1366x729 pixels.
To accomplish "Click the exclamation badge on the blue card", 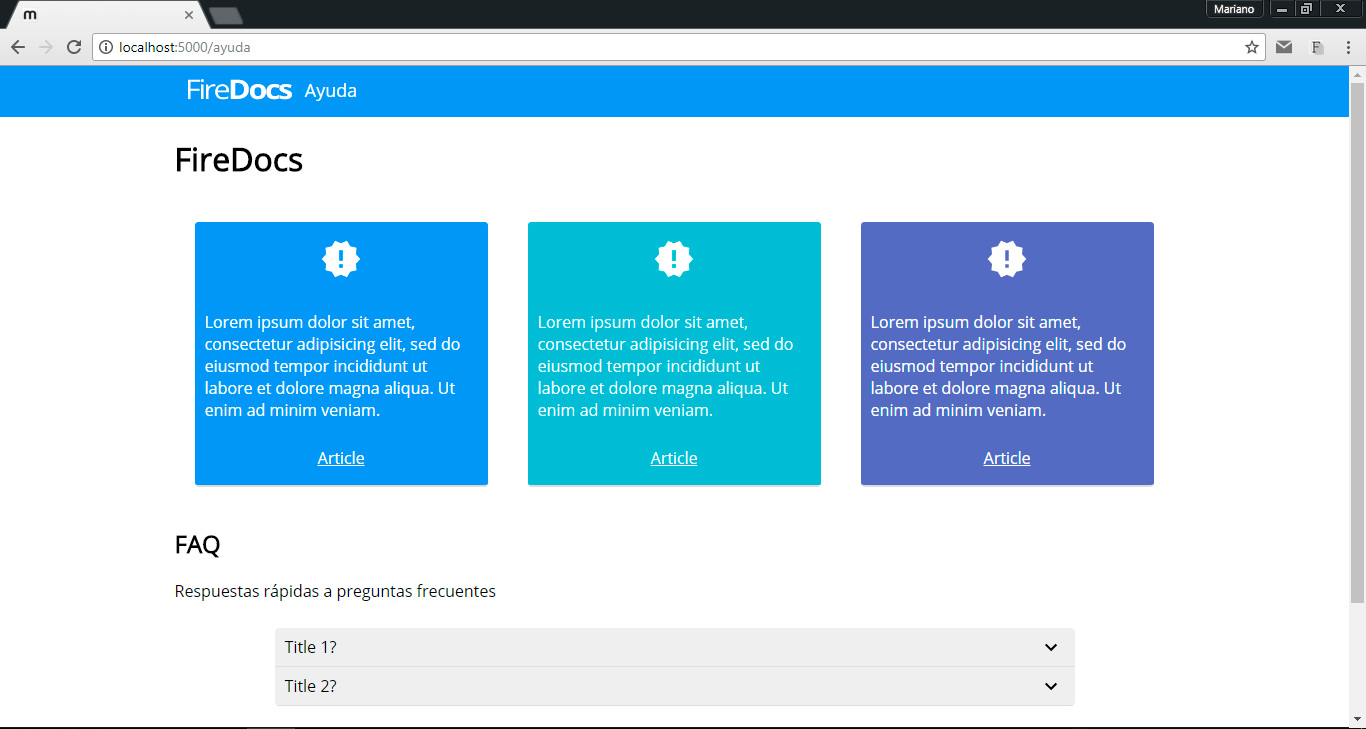I will point(341,258).
